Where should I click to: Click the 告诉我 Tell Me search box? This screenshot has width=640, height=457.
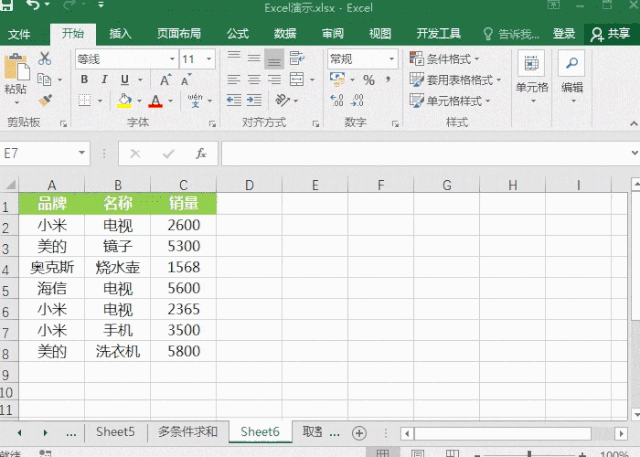point(511,34)
